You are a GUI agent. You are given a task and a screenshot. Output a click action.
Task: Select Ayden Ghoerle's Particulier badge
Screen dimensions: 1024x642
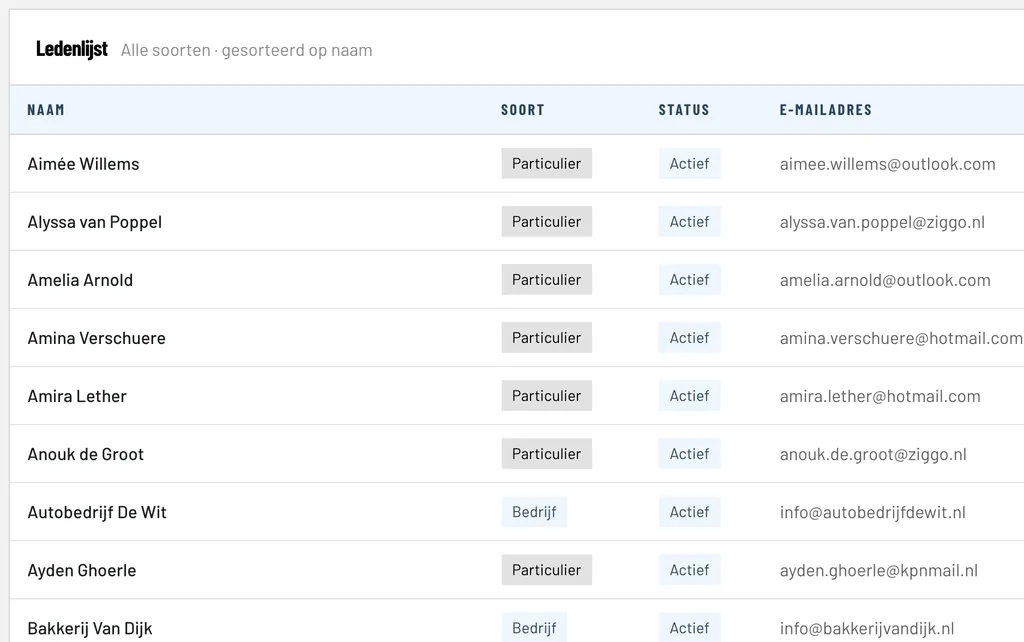[x=547, y=570]
